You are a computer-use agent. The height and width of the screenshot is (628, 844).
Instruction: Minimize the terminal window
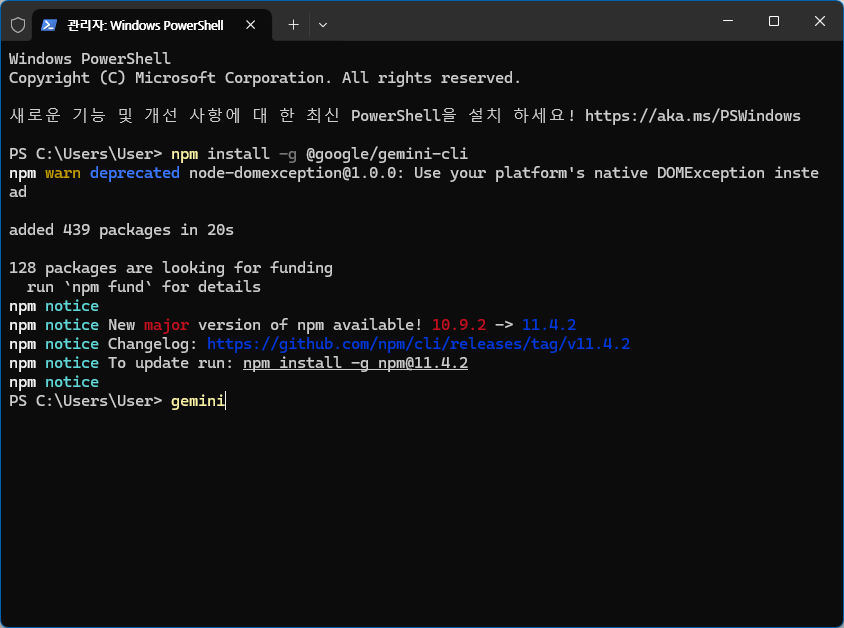pyautogui.click(x=728, y=21)
